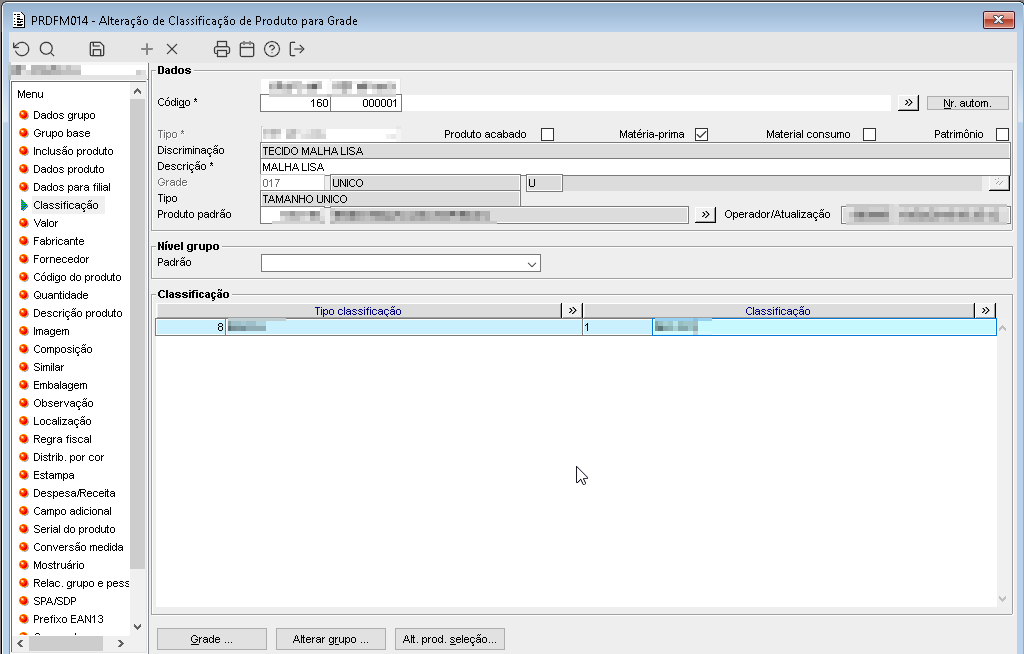Open the Localização menu entry
This screenshot has width=1024, height=654.
(62, 421)
